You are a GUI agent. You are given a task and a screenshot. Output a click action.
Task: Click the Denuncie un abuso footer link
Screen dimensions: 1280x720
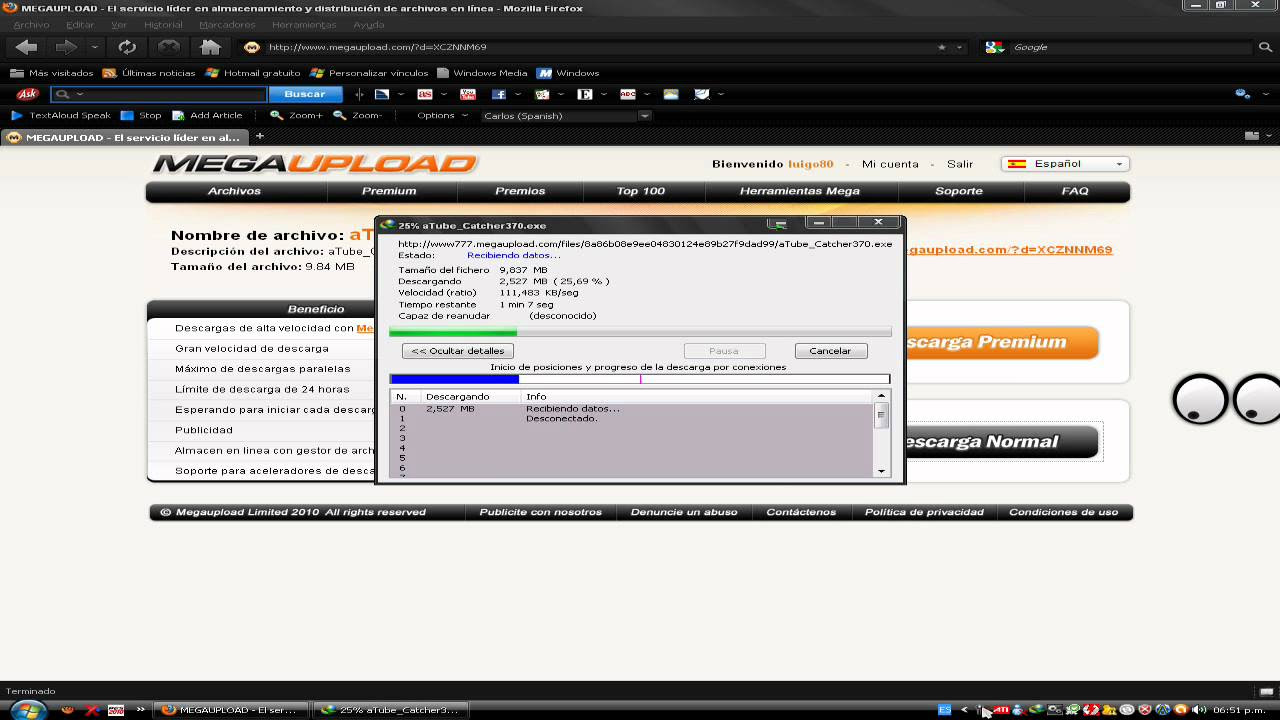click(x=684, y=512)
